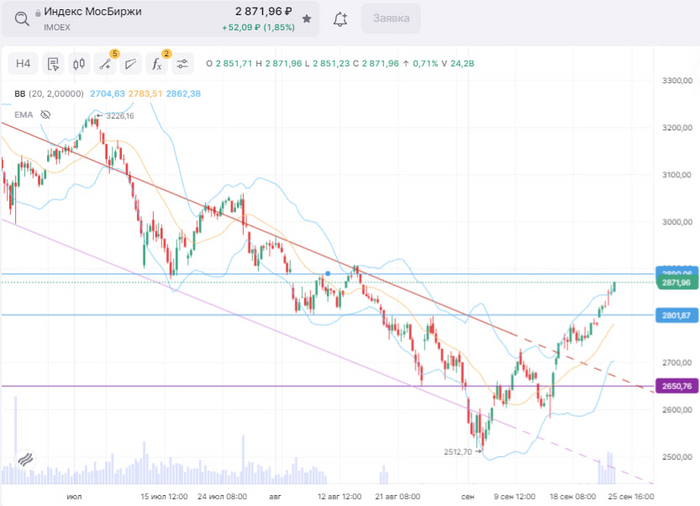This screenshot has width=700, height=506.
Task: Open the fx indicators icon with badge 2
Action: (157, 64)
